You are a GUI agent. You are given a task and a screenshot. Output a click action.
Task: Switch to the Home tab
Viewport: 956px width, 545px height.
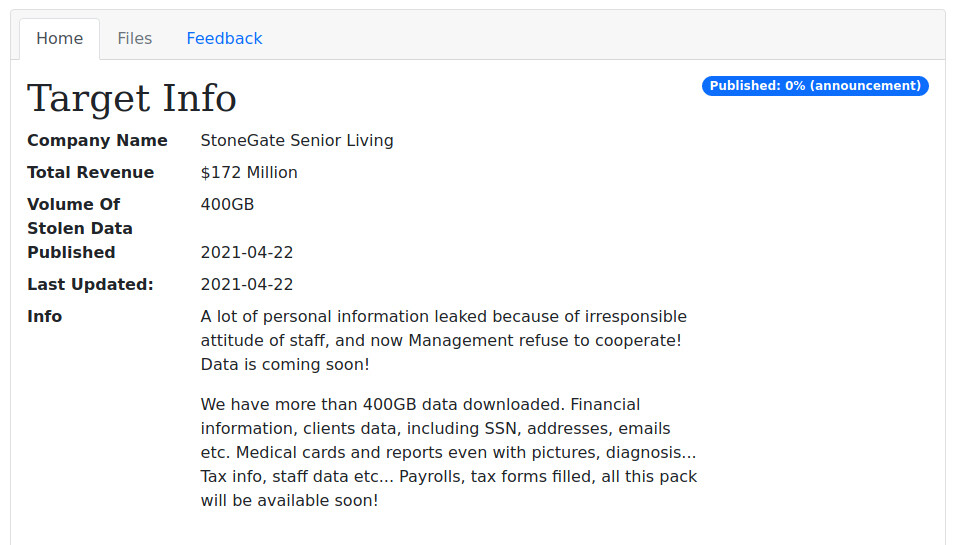coord(60,38)
